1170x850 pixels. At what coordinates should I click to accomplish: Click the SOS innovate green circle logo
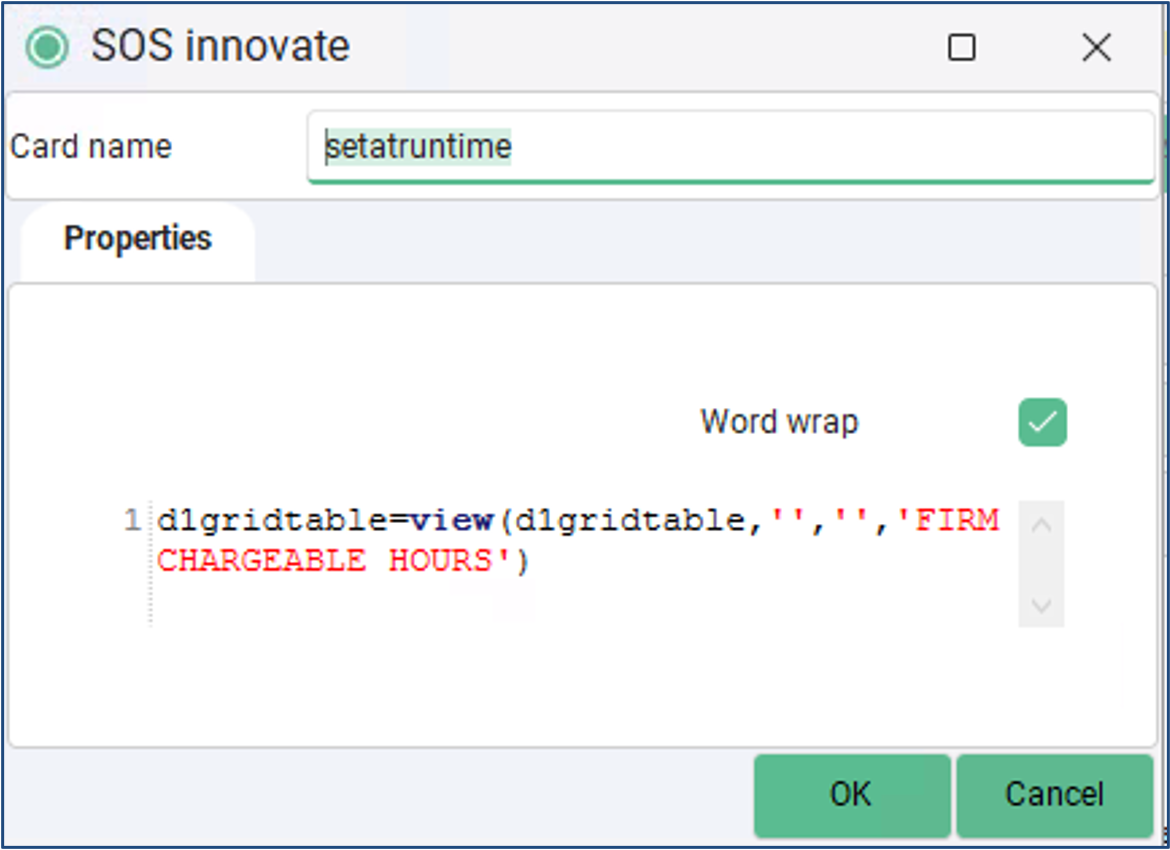tap(46, 46)
